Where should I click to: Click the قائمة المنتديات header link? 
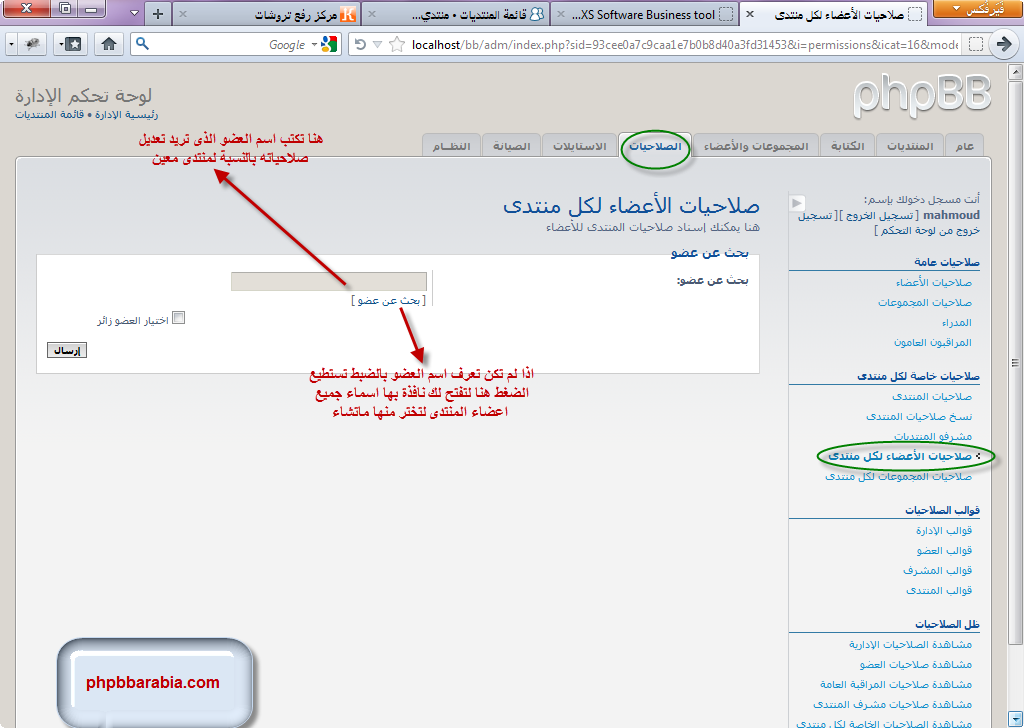point(50,115)
